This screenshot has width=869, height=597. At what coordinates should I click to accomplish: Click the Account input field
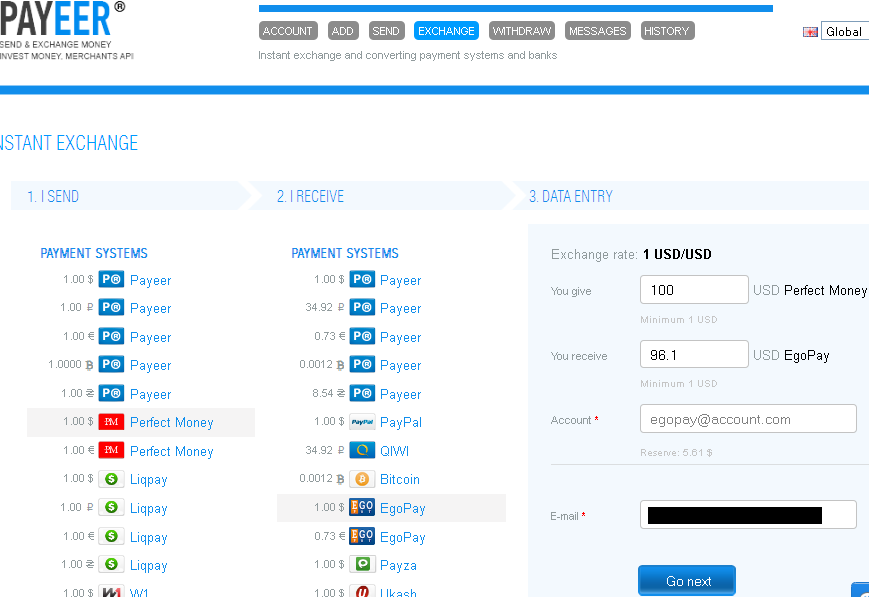(748, 419)
